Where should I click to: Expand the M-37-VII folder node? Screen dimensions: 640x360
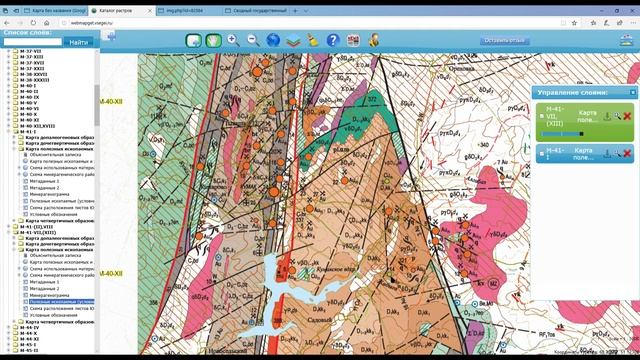point(9,51)
